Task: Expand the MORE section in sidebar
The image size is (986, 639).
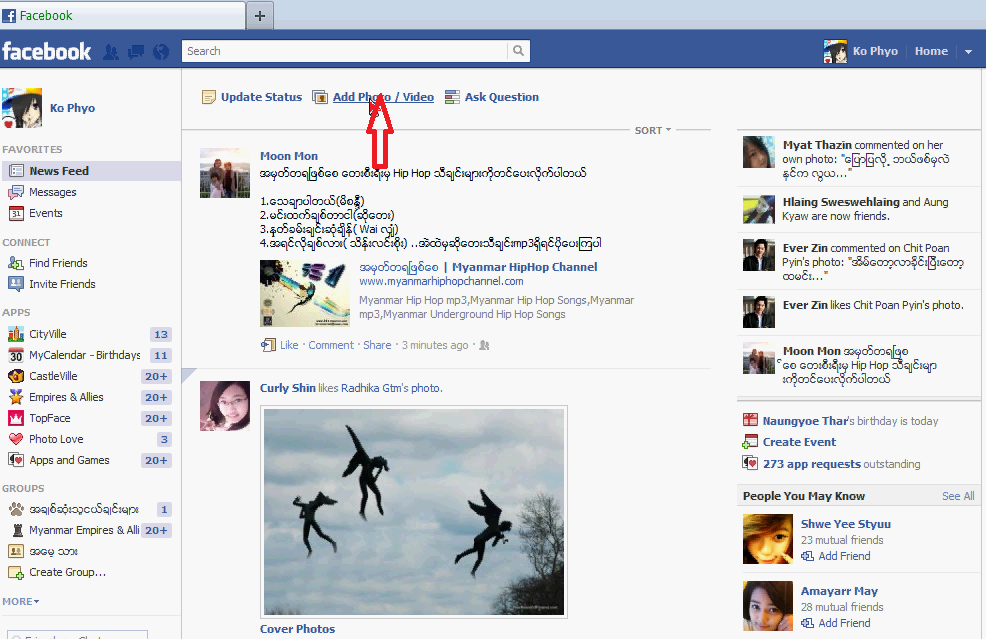Action: click(x=21, y=601)
